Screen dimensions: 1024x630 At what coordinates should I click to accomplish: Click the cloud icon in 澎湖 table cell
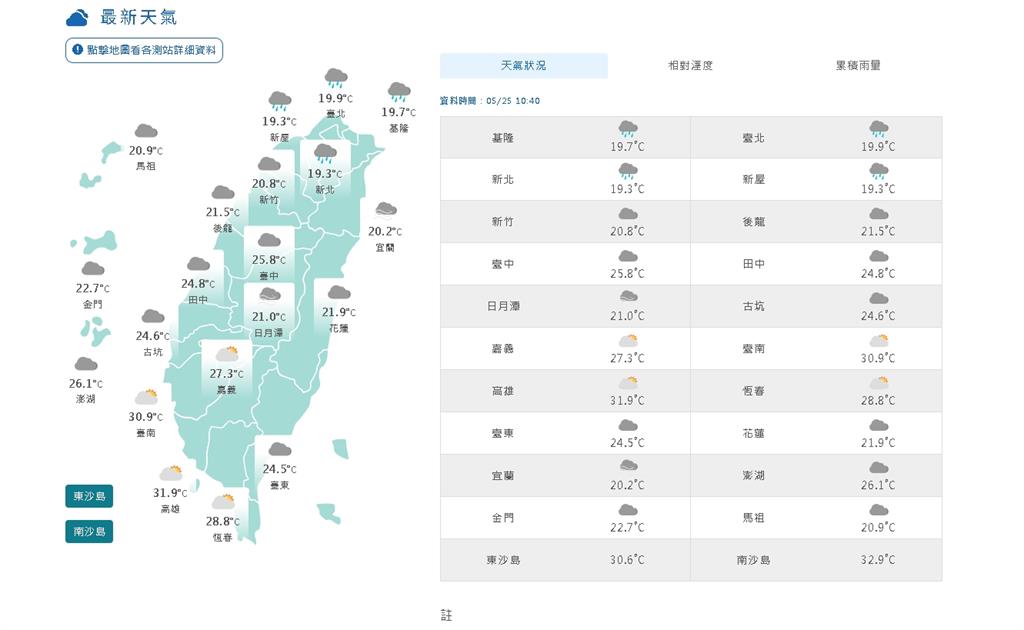click(x=879, y=468)
